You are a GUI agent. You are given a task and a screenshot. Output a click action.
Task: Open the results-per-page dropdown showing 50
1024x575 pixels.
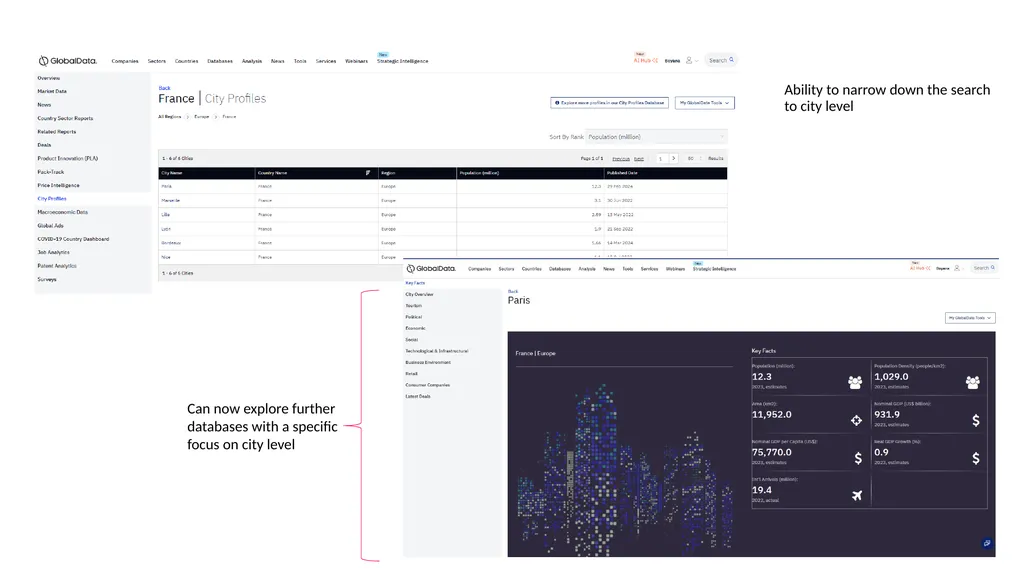coord(694,158)
